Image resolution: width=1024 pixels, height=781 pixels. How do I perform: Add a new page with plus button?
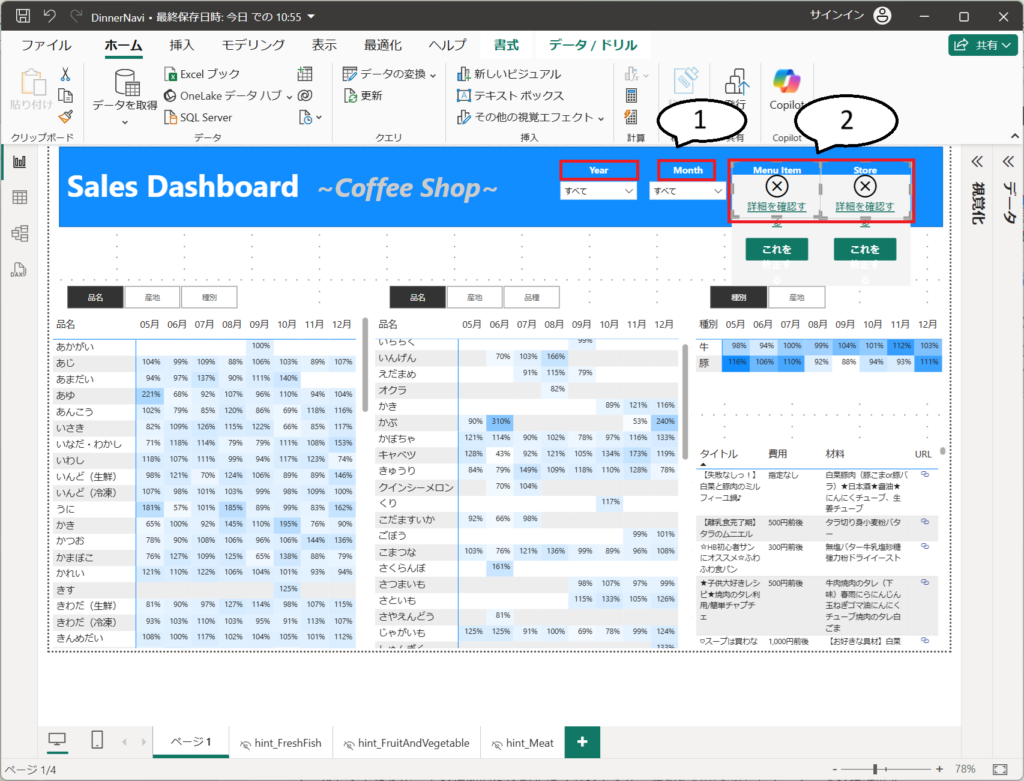[x=582, y=742]
